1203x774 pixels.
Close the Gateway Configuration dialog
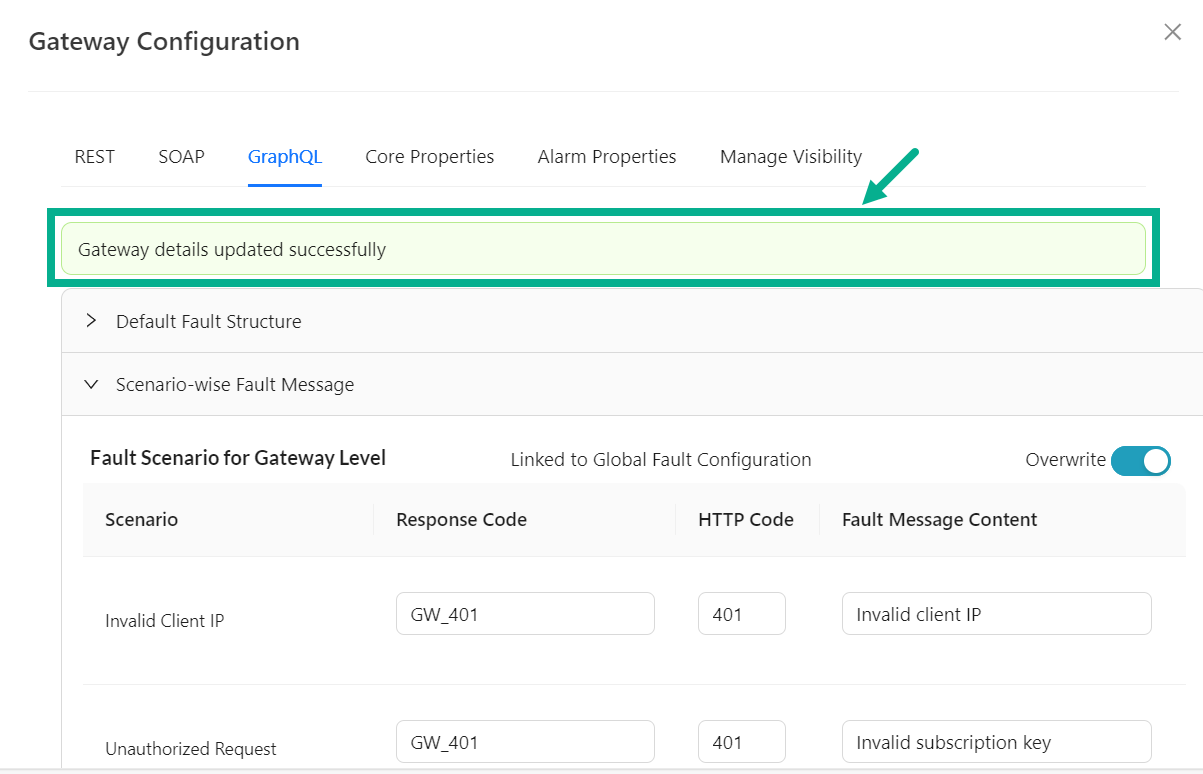[1172, 32]
